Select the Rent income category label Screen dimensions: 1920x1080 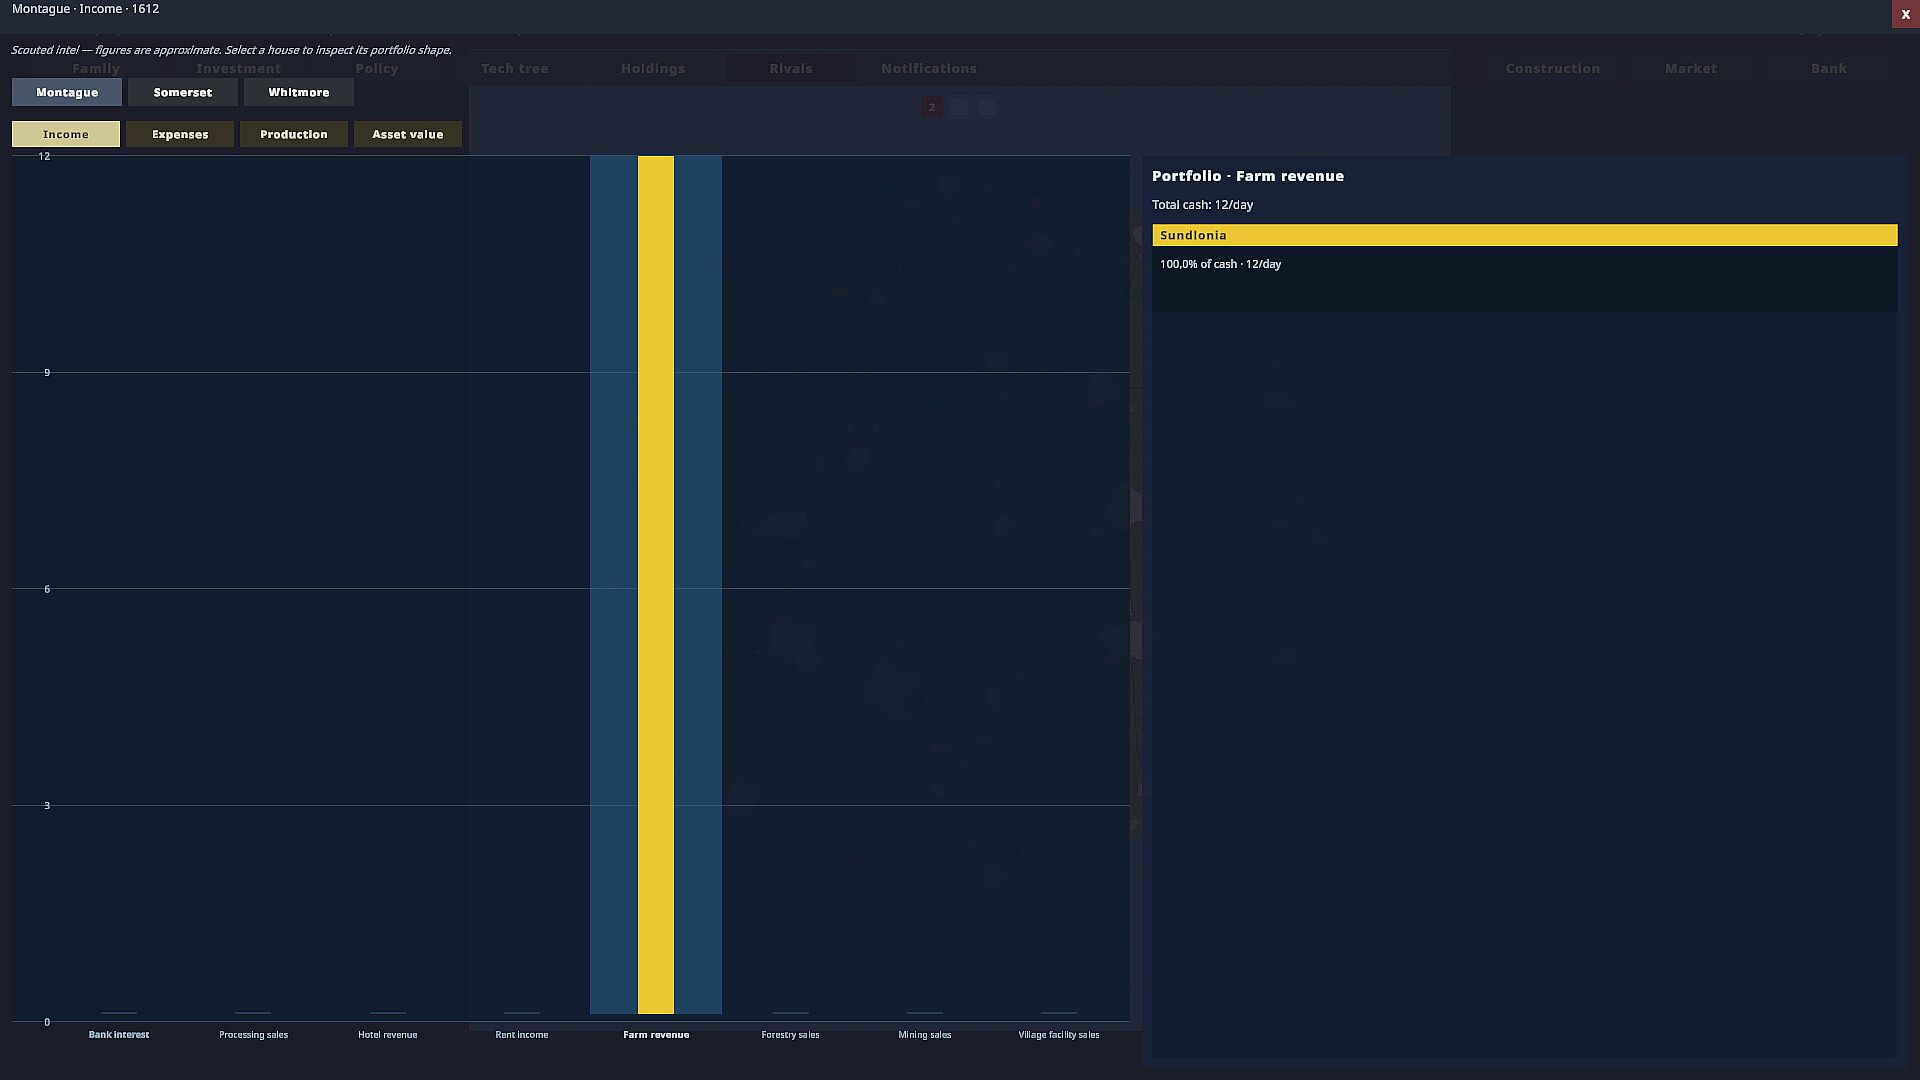point(522,1035)
